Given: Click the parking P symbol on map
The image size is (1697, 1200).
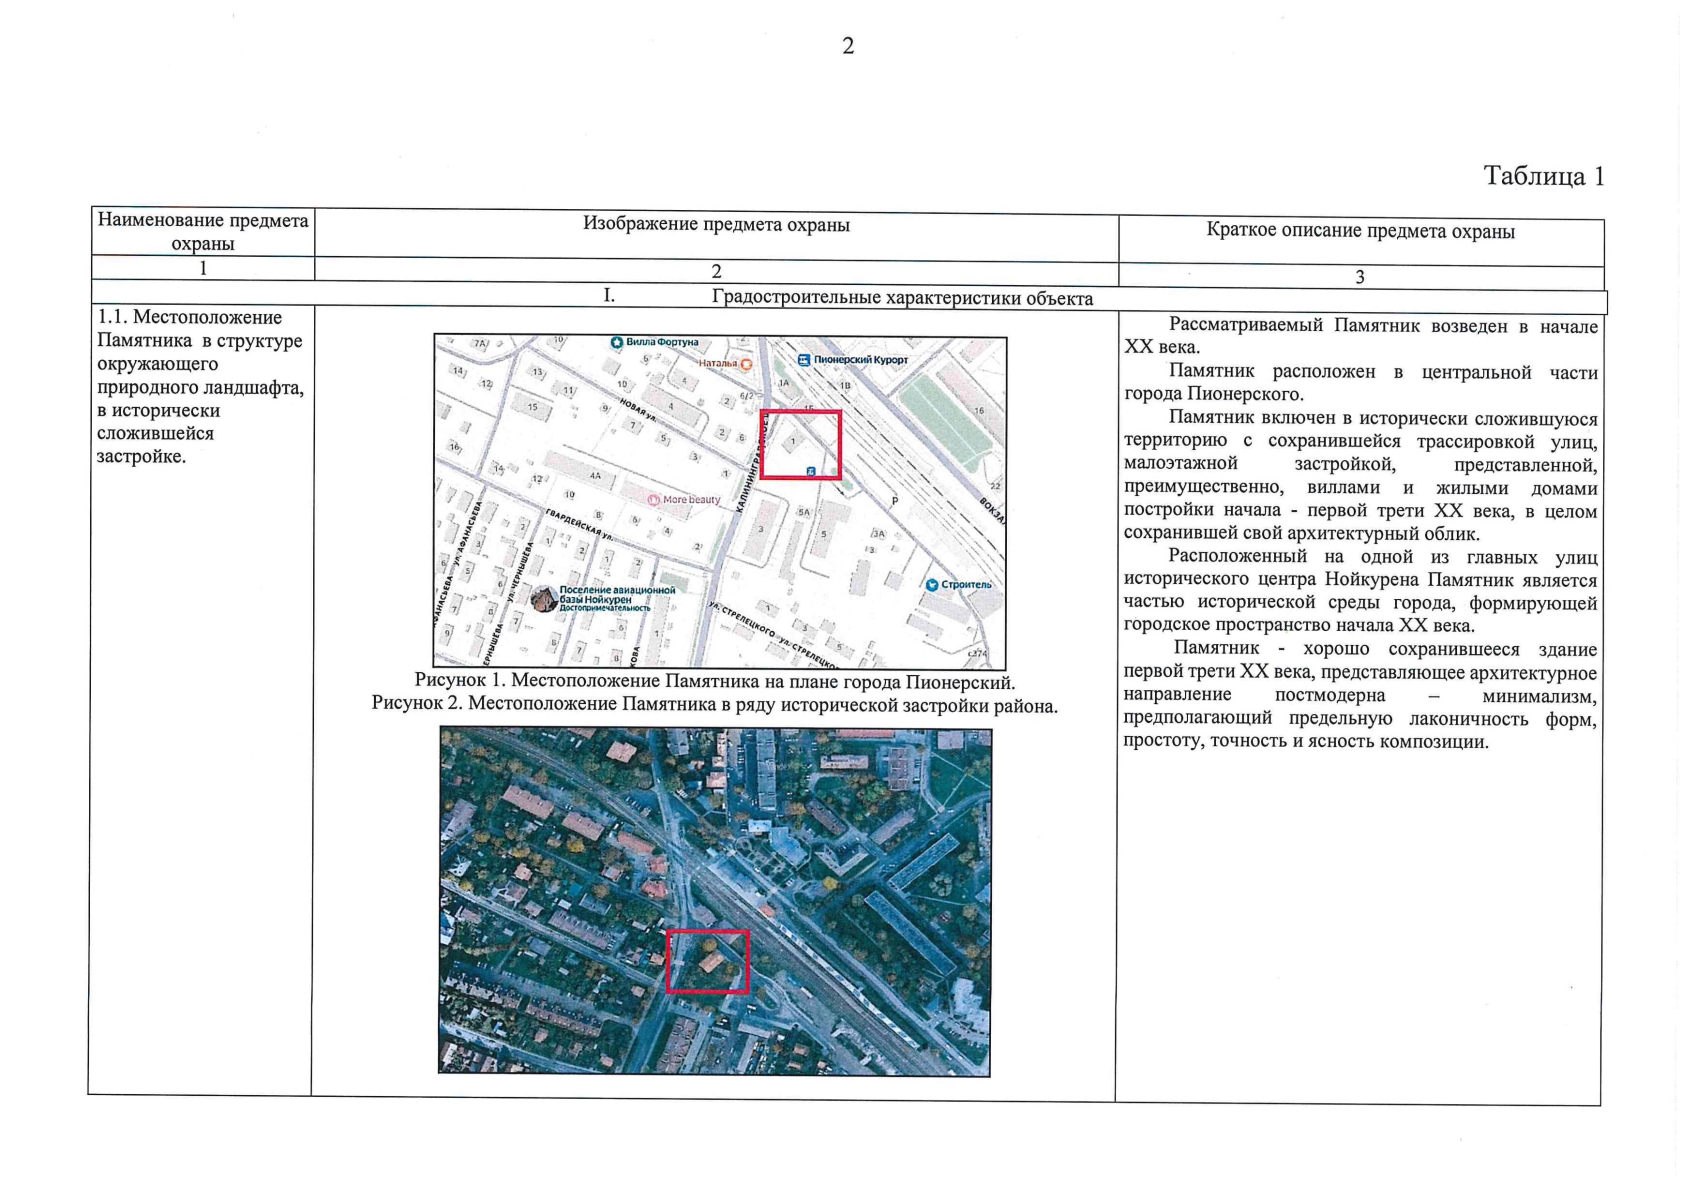Looking at the screenshot, I should [895, 501].
